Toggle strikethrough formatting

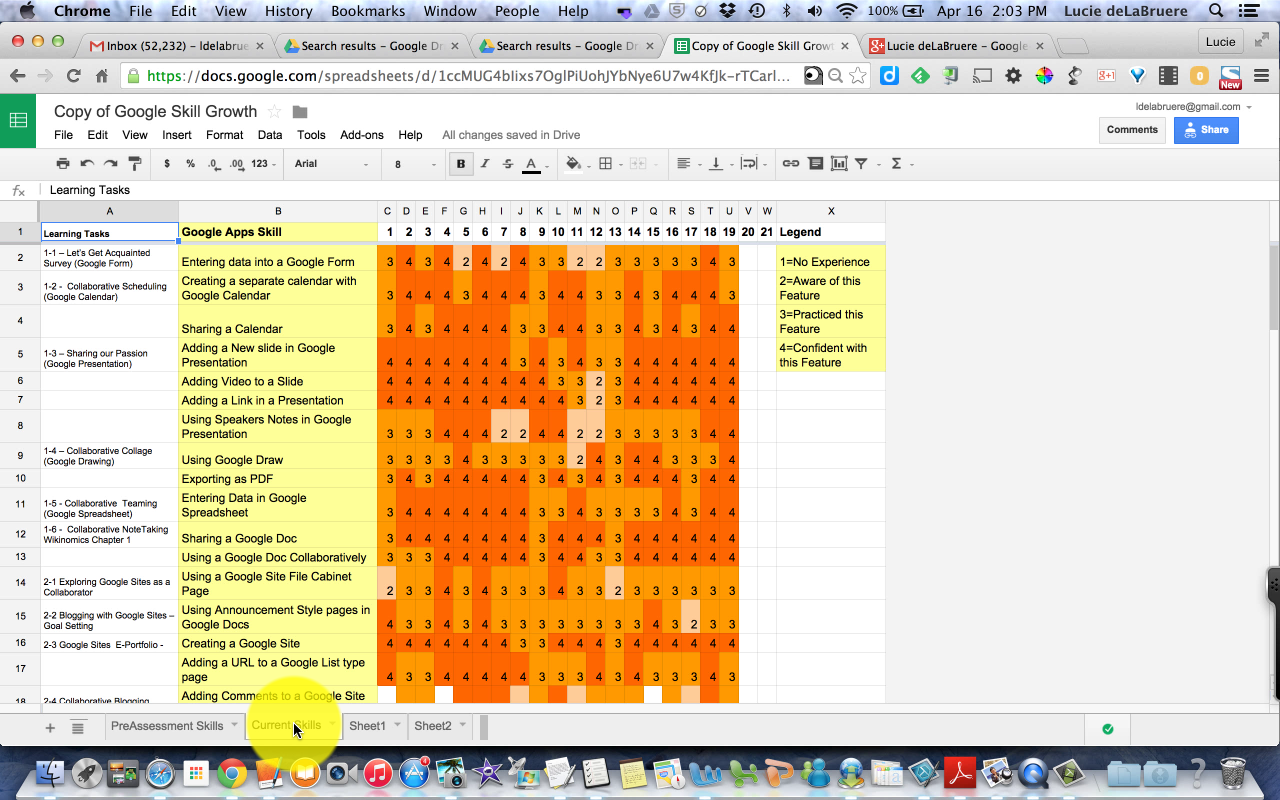(508, 164)
